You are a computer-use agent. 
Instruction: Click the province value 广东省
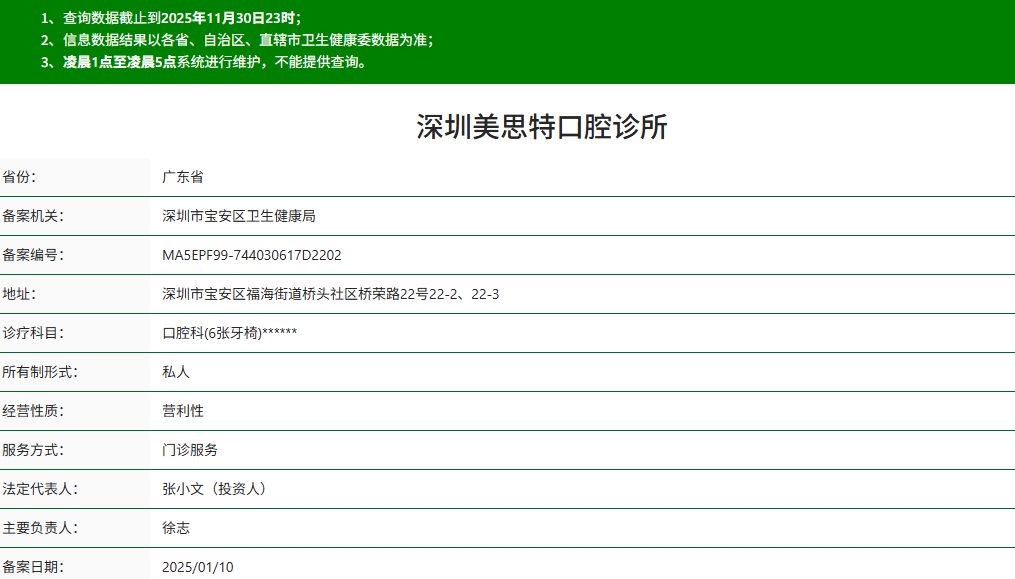[184, 177]
